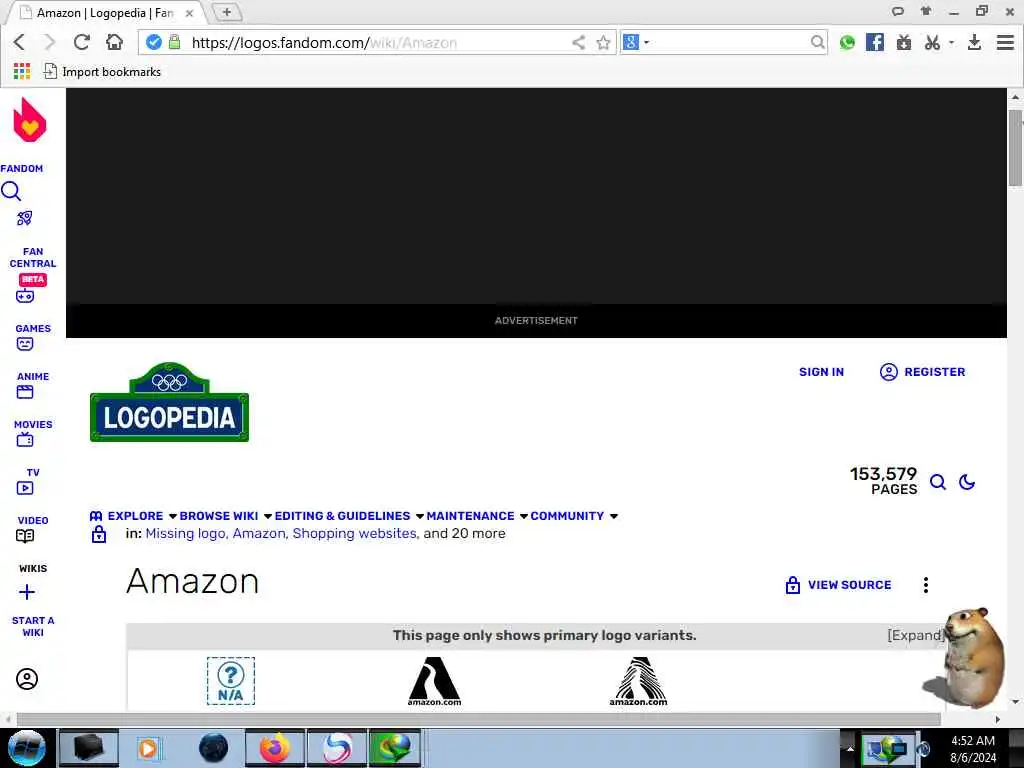1024x768 pixels.
Task: Open the N/A placeholder logo thumbnail
Action: point(231,681)
